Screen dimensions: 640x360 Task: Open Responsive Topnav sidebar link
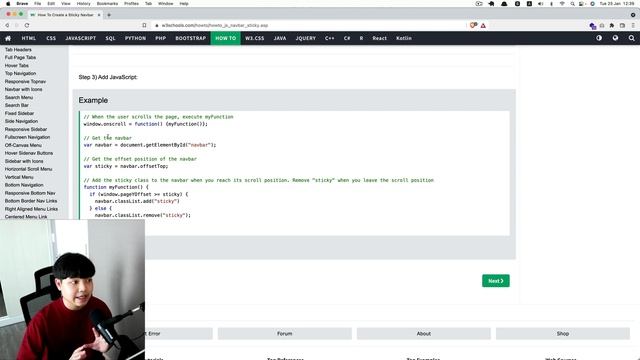(25, 82)
